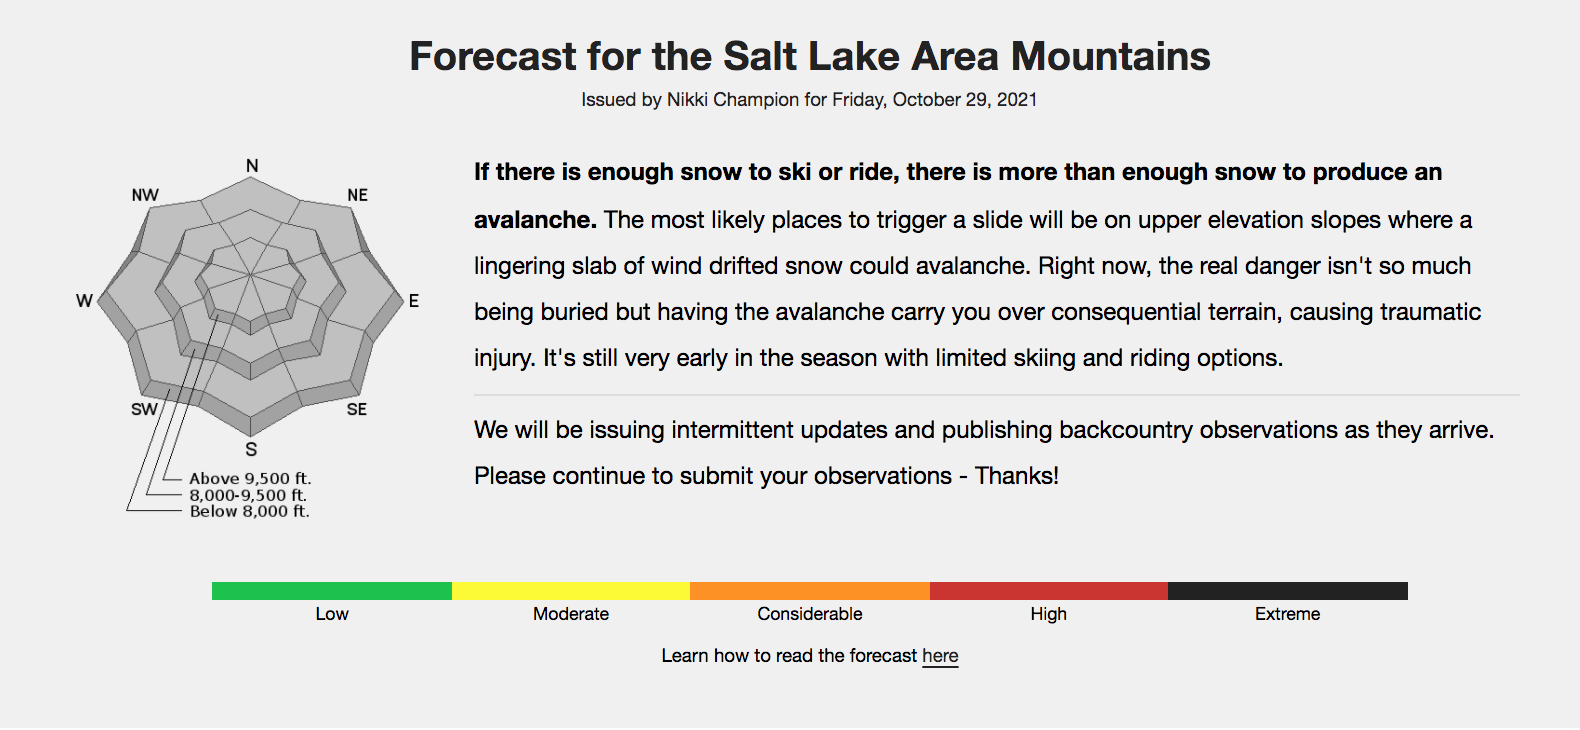Click the 'Below 8,000 ft.' elevation legend

coord(250,511)
